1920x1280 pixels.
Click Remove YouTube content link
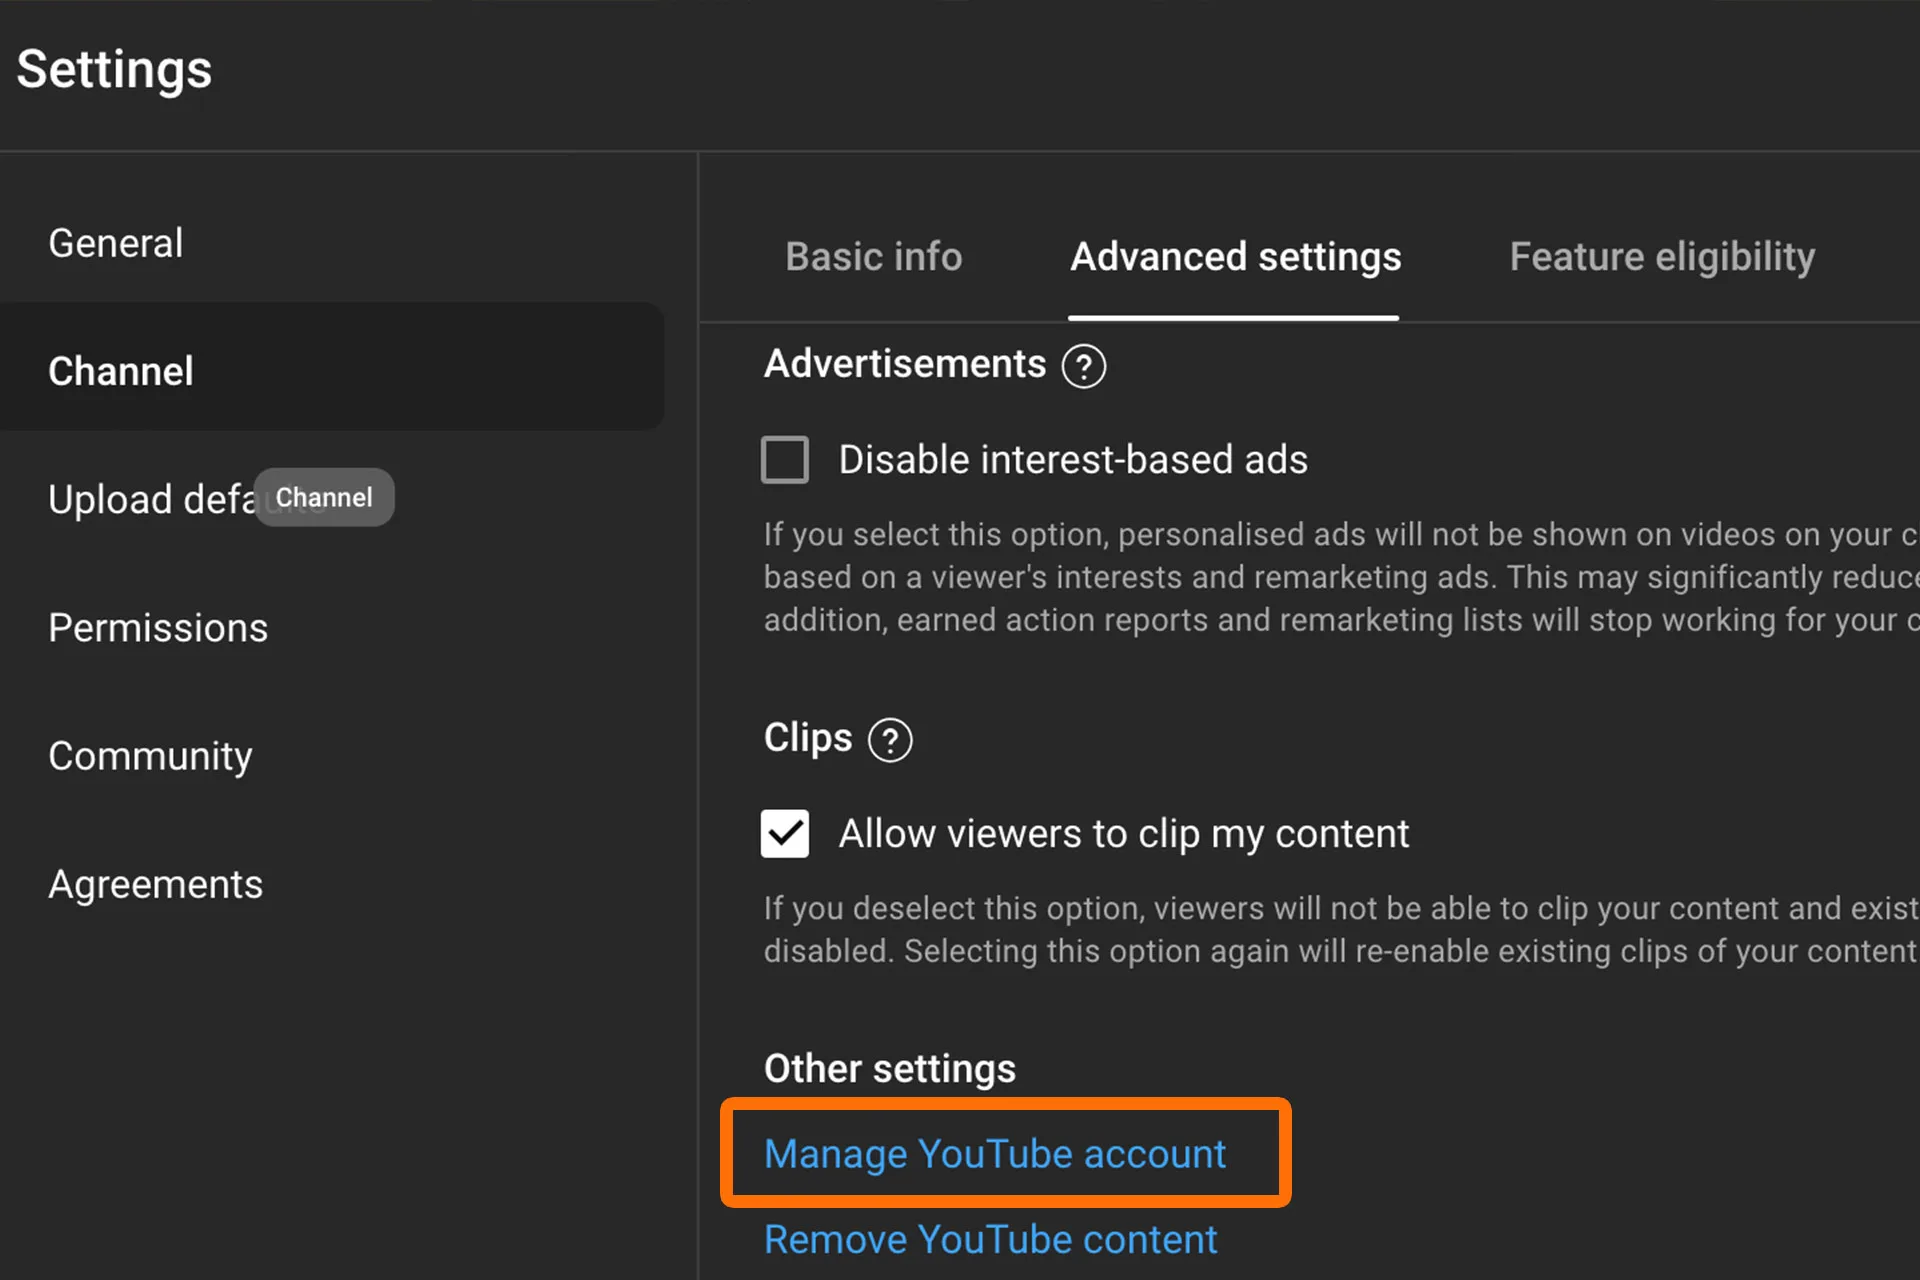pos(990,1240)
